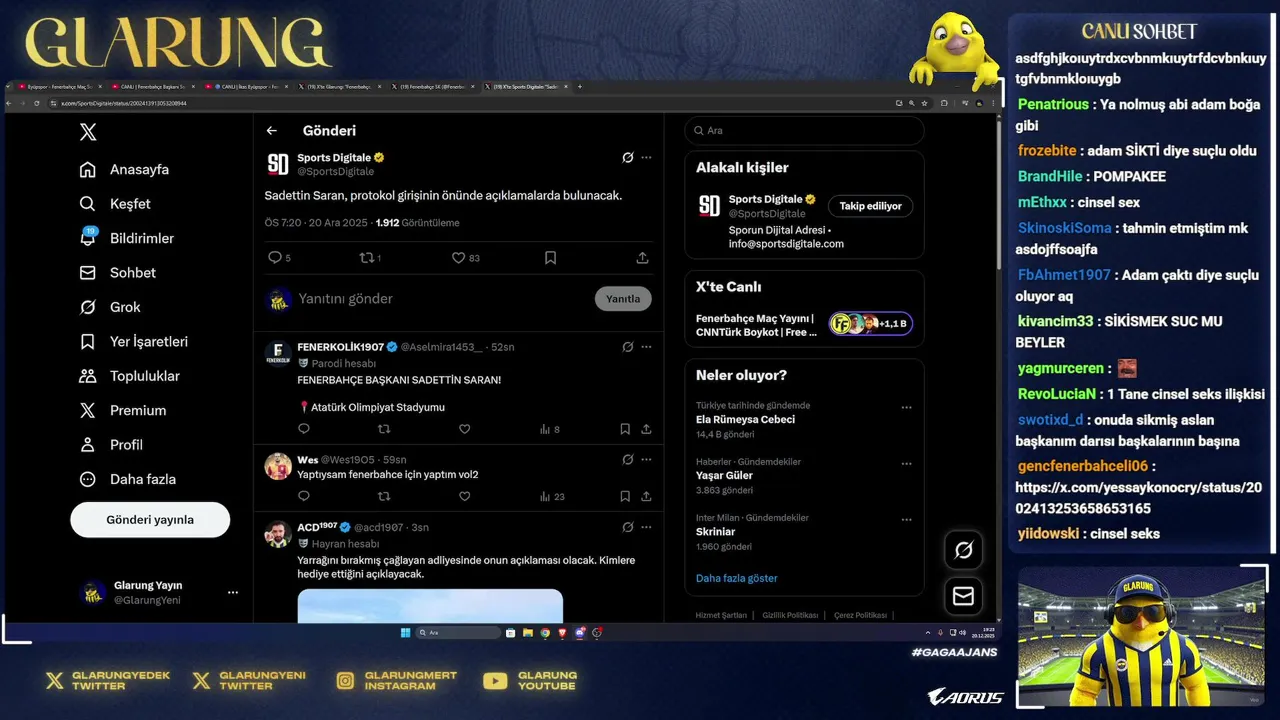
Task: Open Profil in the sidebar
Action: [x=111, y=445]
